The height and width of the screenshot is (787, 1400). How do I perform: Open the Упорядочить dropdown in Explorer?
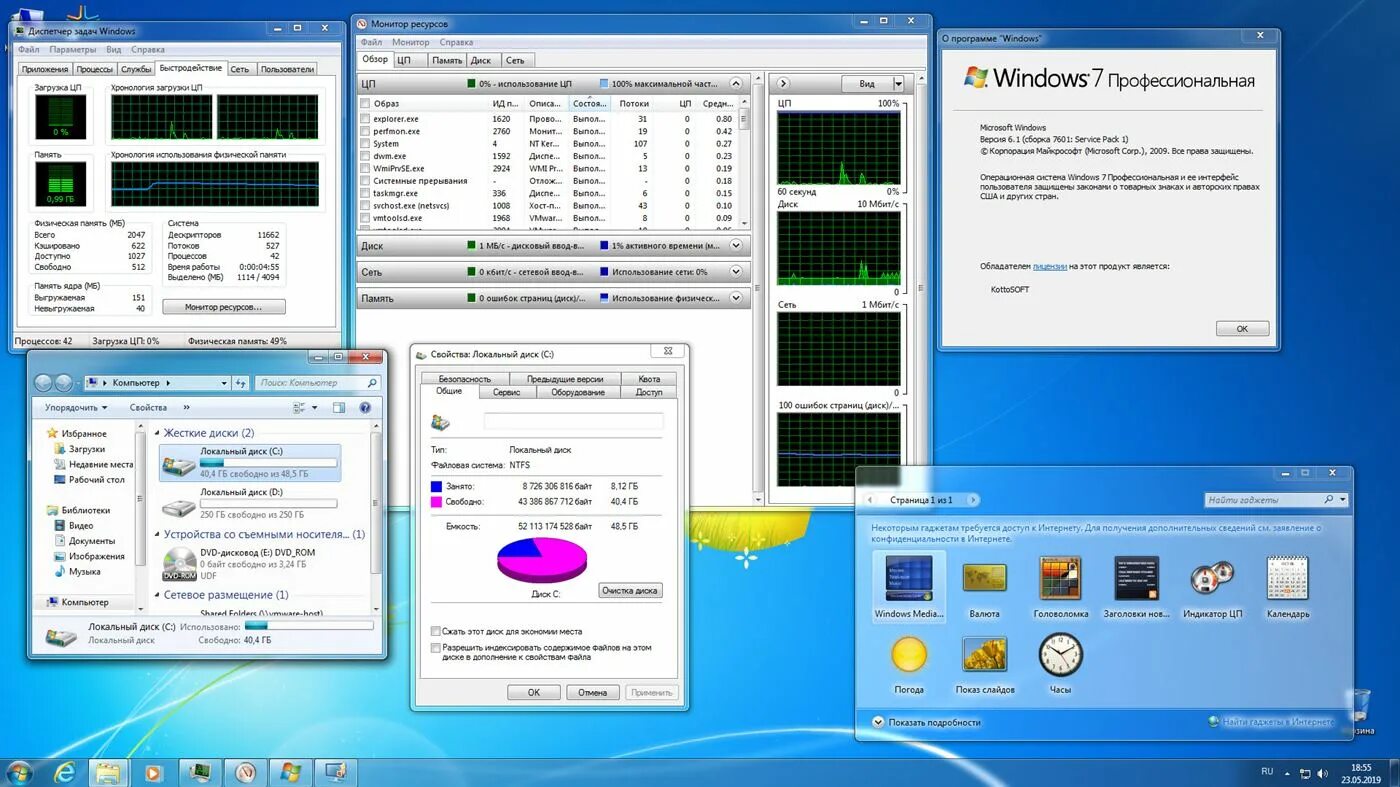(x=75, y=408)
